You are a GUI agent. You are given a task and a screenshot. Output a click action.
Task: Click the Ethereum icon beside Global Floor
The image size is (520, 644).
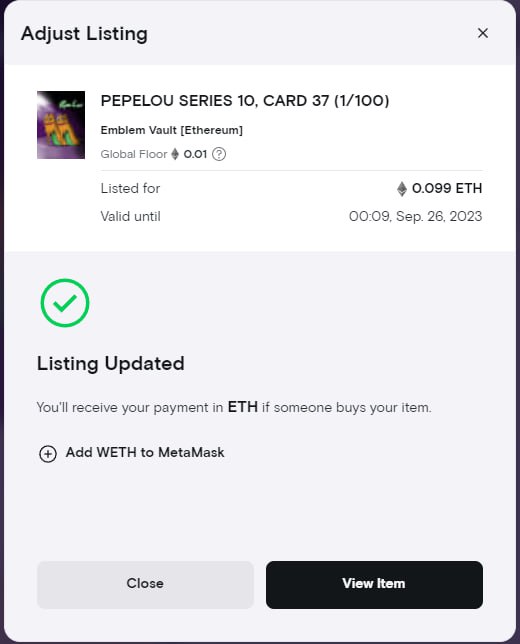click(x=175, y=154)
